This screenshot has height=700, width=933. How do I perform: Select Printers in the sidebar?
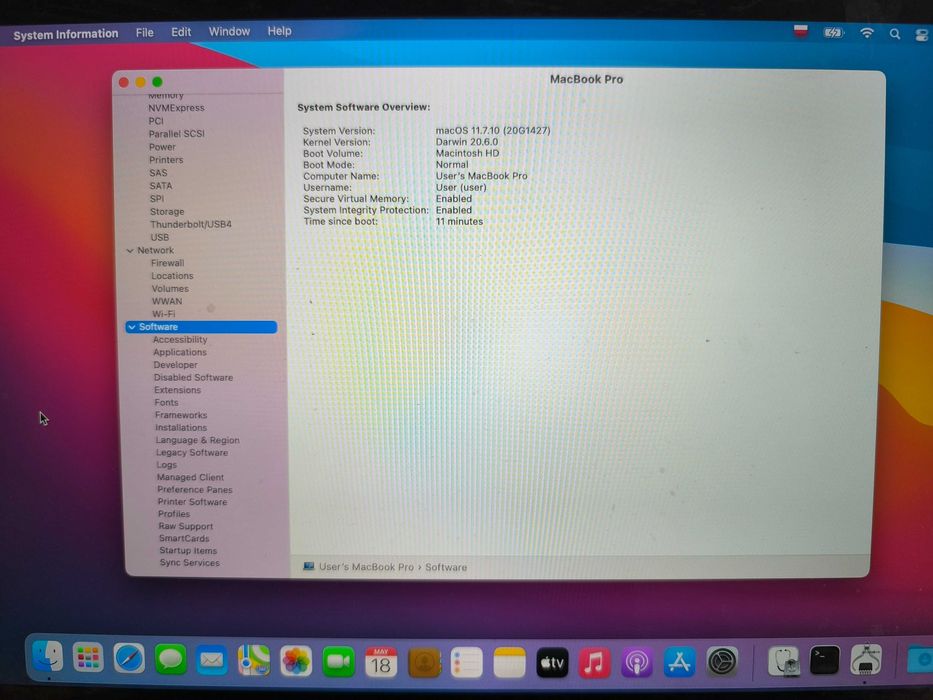[x=166, y=160]
